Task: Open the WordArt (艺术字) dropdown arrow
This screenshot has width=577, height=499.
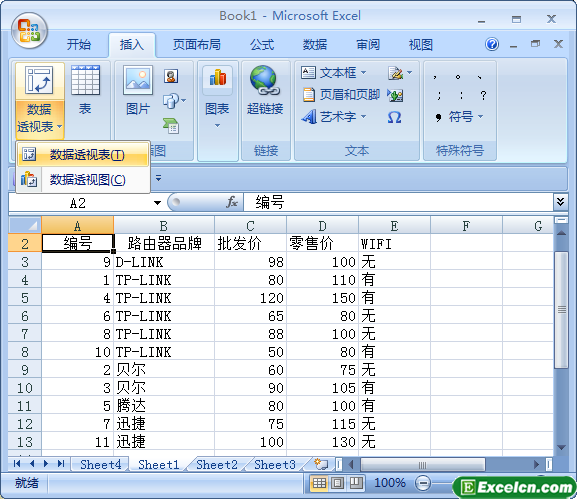Action: click(363, 117)
